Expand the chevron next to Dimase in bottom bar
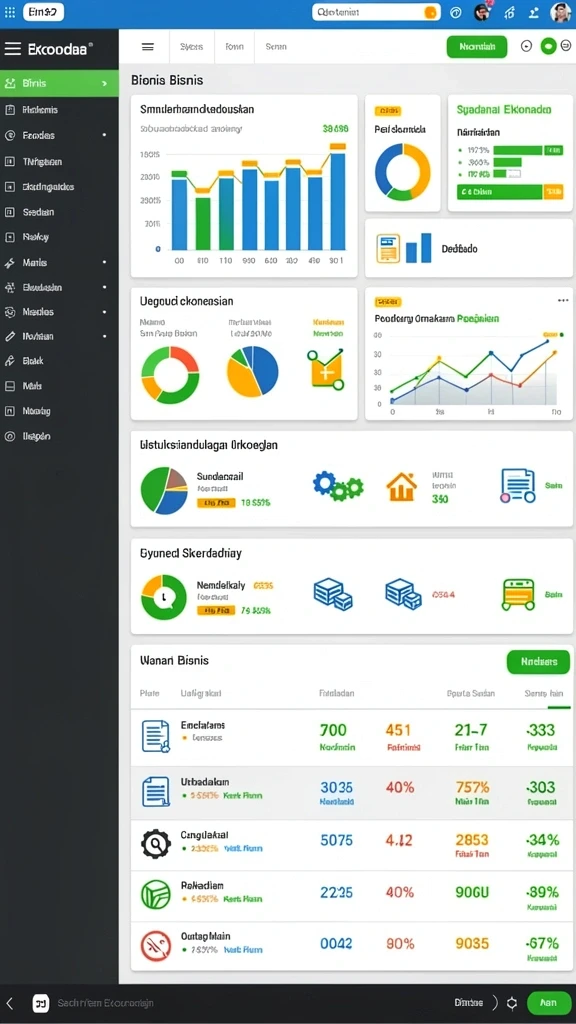 tap(495, 1002)
